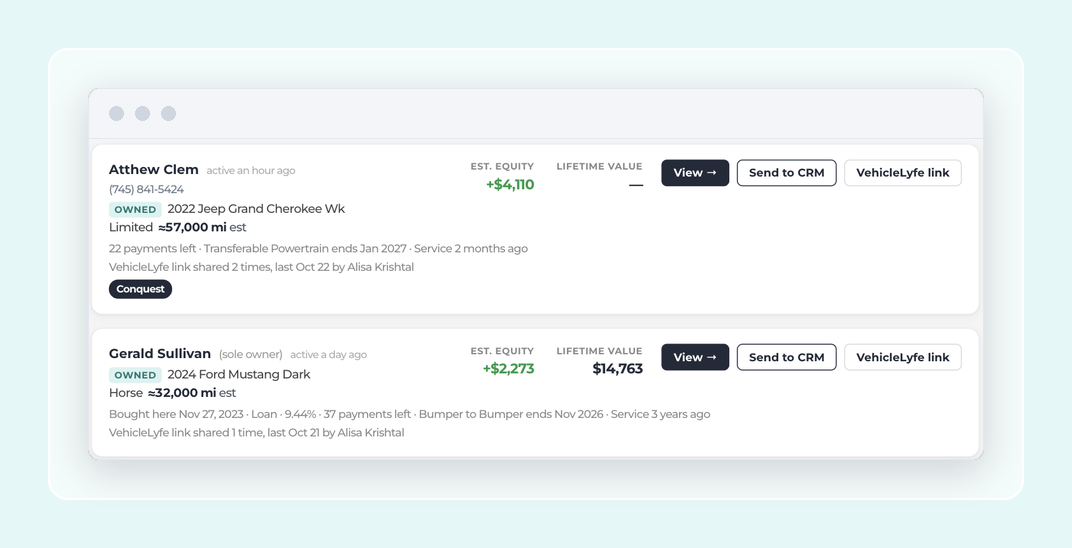Click '22 payments left' detail line
The image size is (1072, 548).
(318, 249)
